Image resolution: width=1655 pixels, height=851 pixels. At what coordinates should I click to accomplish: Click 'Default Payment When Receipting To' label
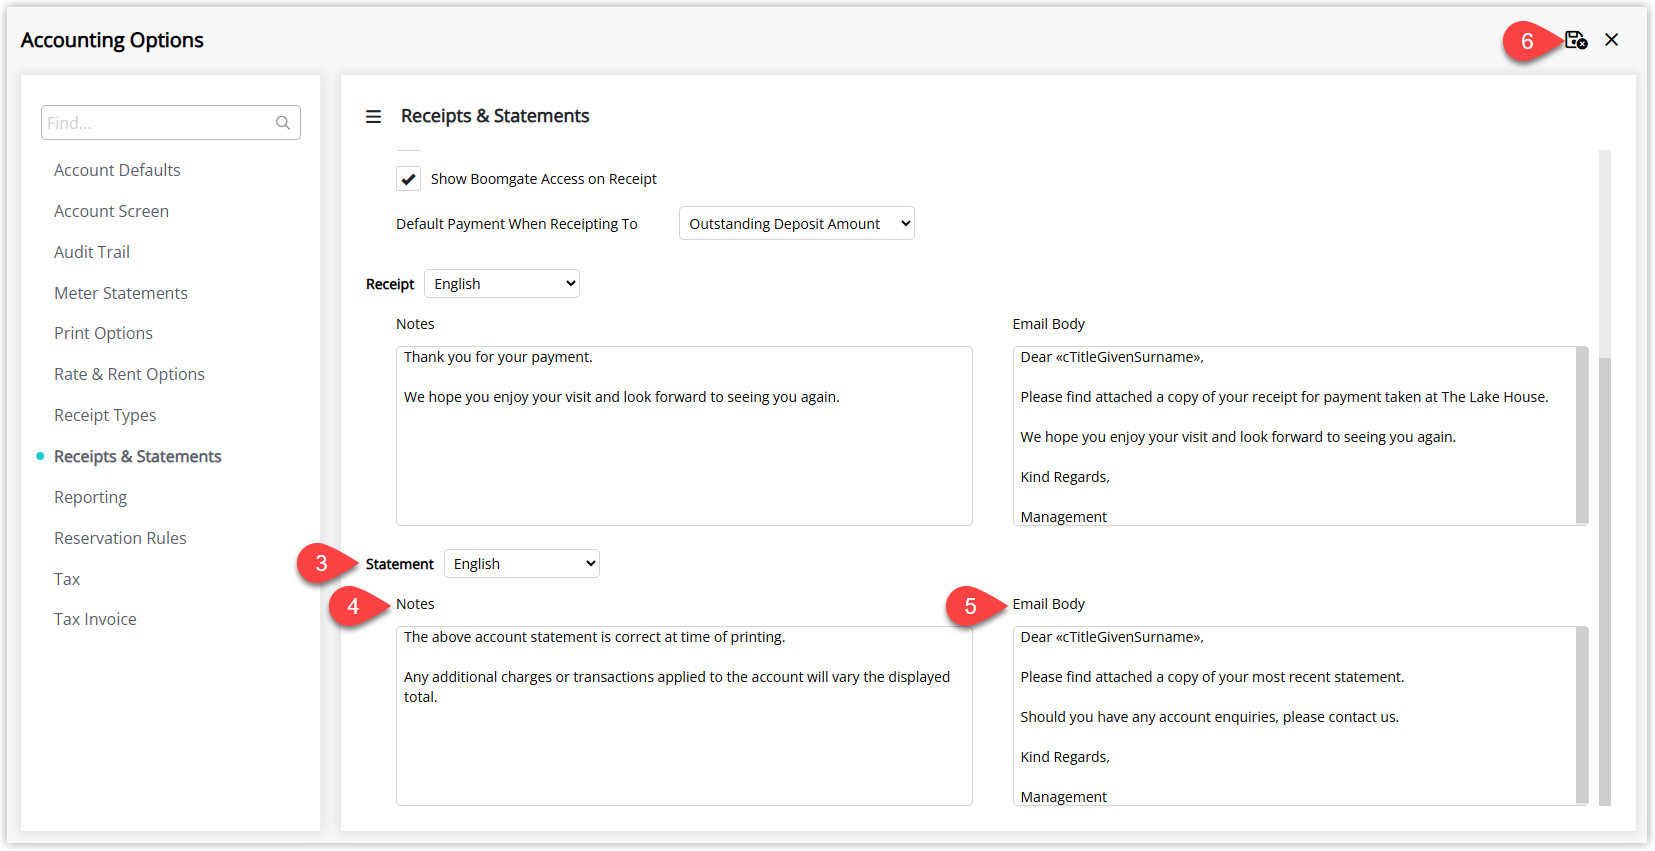pyautogui.click(x=516, y=224)
